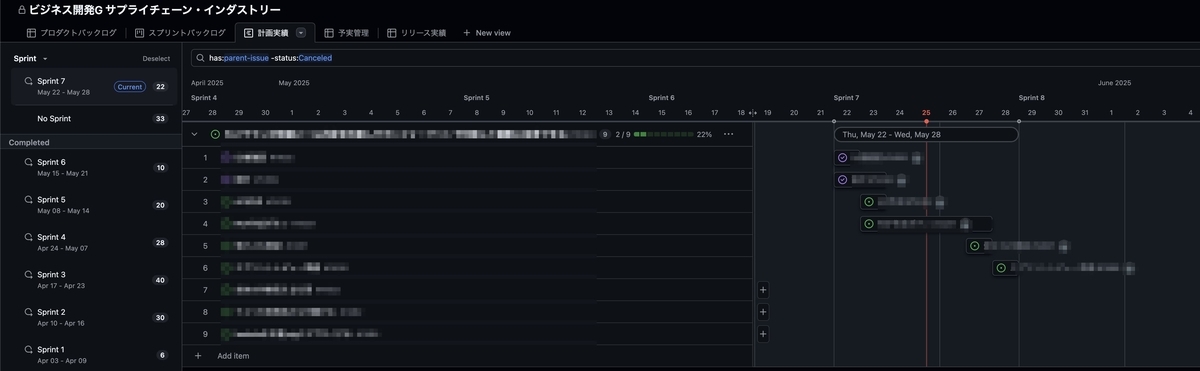
Task: Click the board layout icon on スプリントバックログ
Action: 140,33
